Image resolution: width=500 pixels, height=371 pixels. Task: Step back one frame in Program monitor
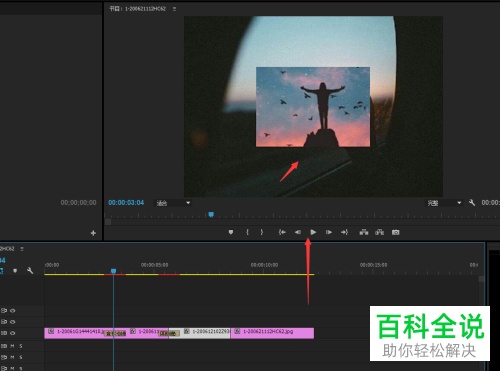coord(298,232)
